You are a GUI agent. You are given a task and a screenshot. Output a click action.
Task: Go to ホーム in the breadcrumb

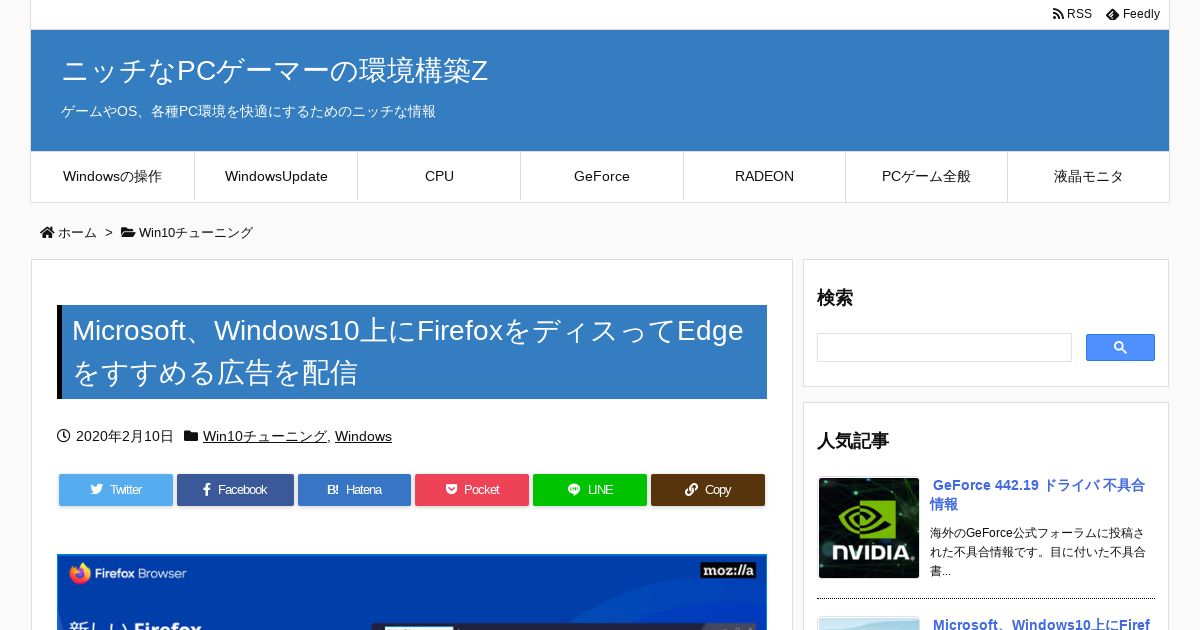77,232
